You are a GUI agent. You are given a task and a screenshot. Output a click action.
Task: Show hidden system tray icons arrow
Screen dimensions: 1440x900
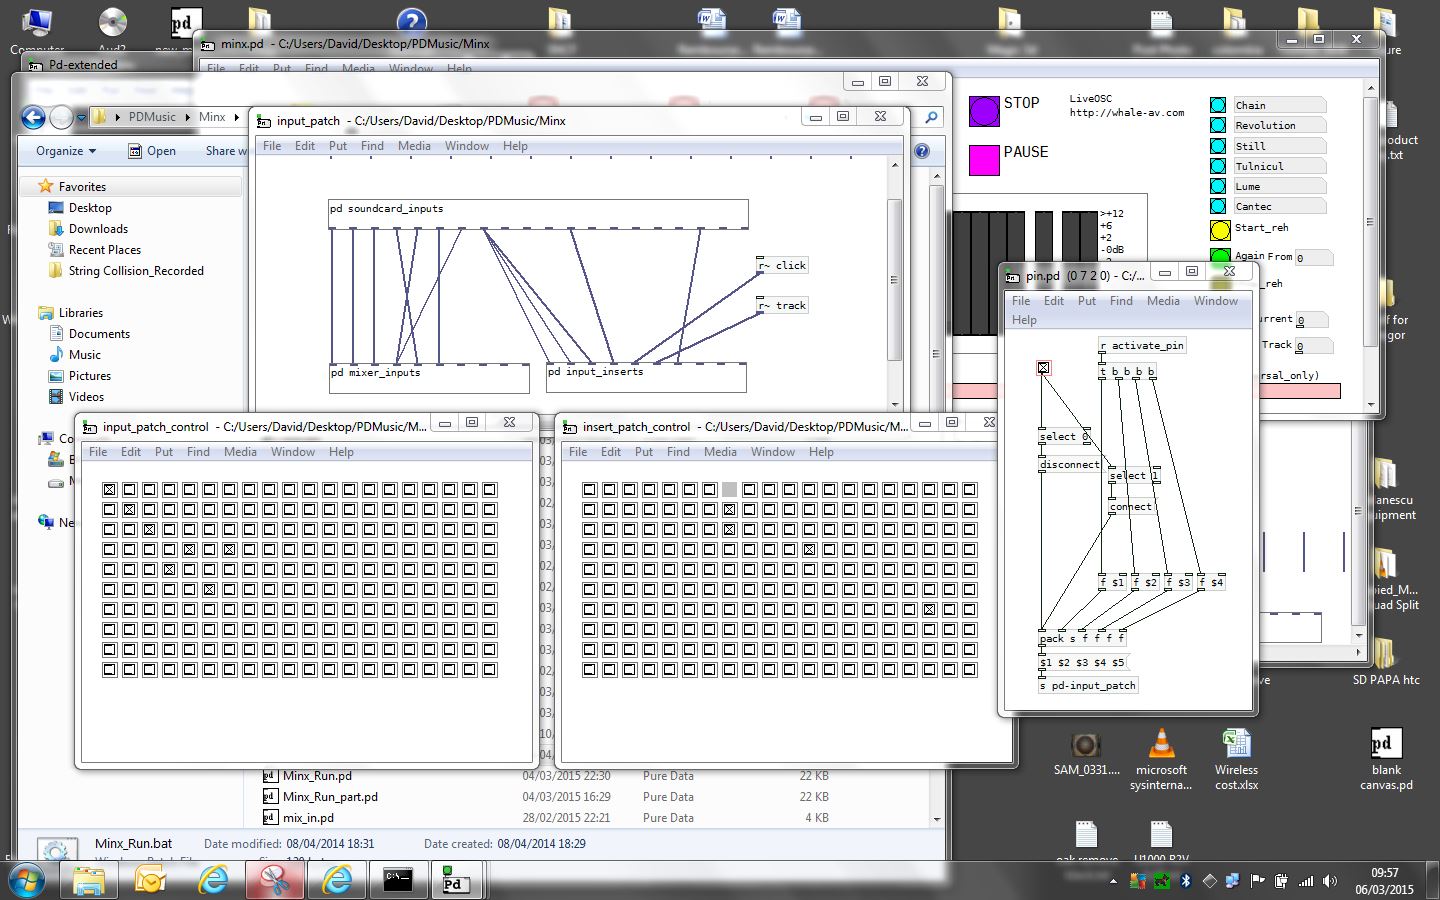(1113, 881)
